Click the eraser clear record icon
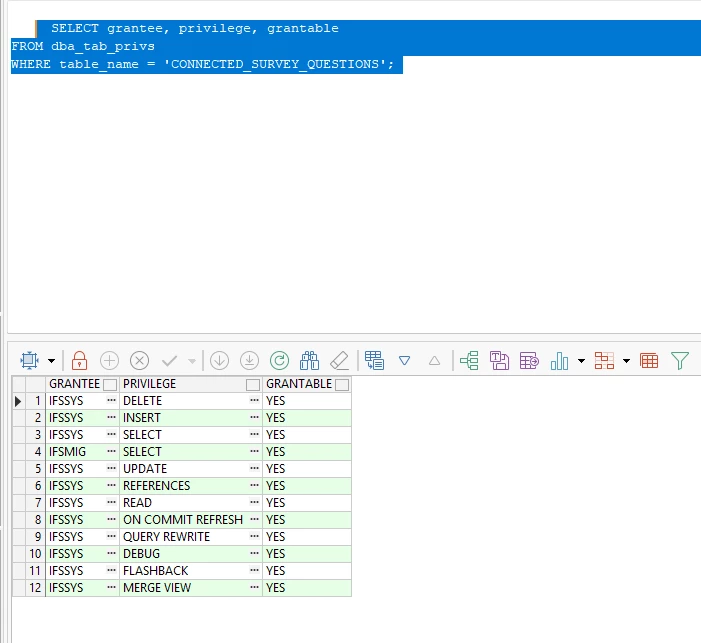The height and width of the screenshot is (643, 701). tap(339, 360)
